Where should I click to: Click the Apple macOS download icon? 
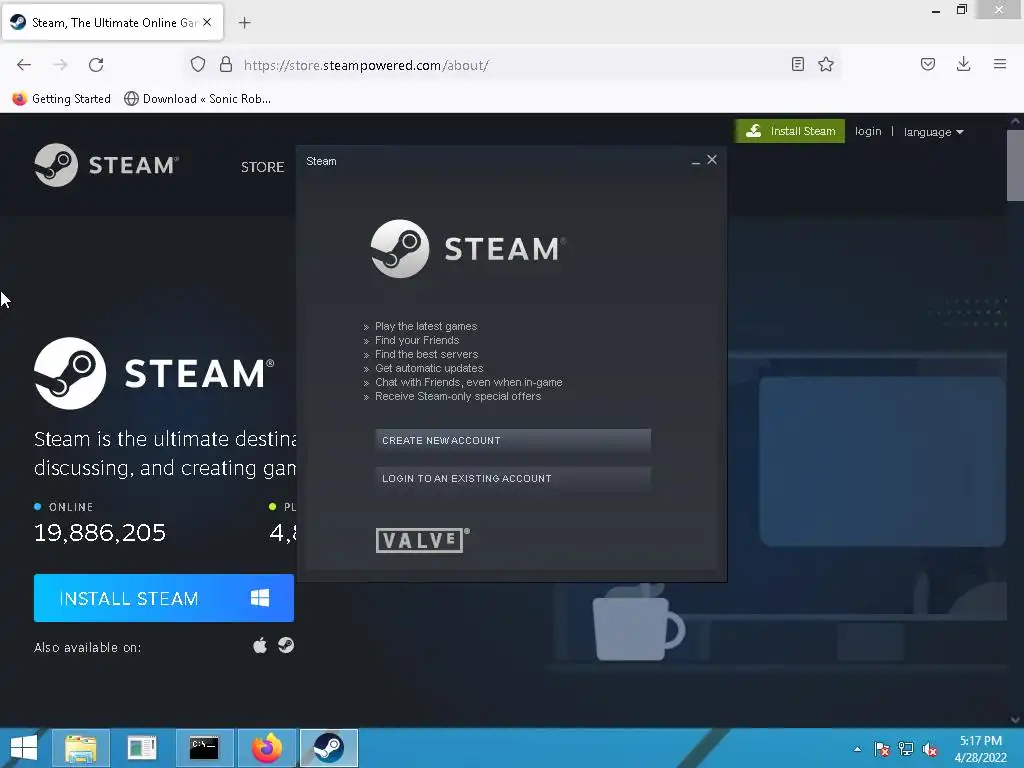coord(260,646)
